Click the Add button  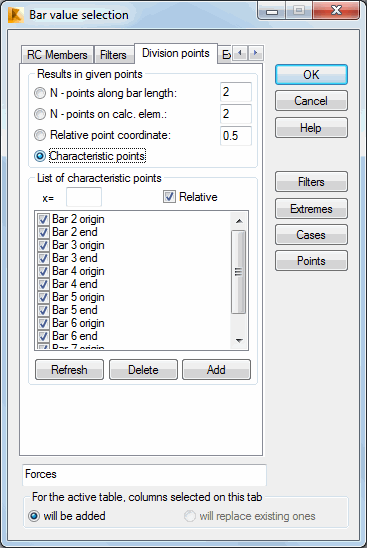[216, 370]
